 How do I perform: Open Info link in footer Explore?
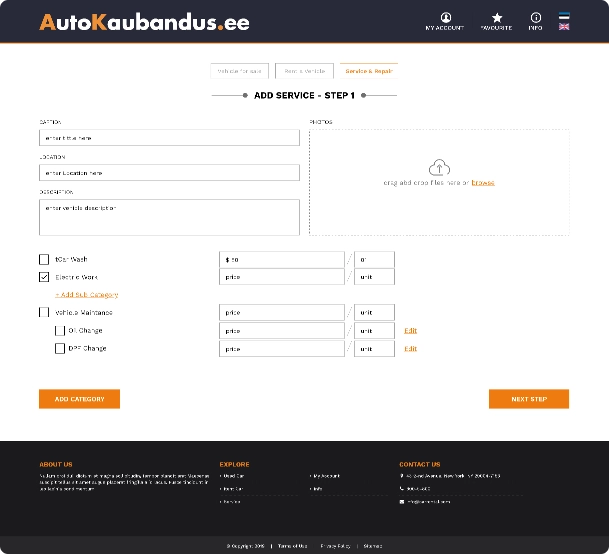[316, 489]
